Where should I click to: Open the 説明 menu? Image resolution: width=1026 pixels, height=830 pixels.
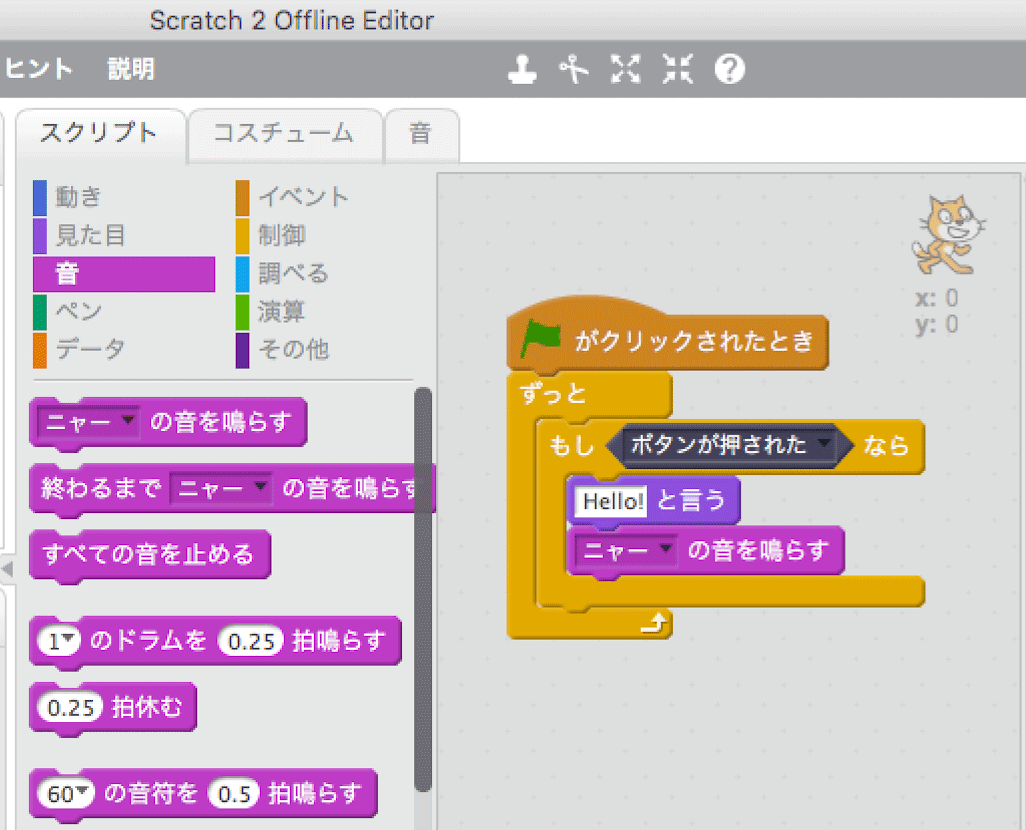(131, 69)
